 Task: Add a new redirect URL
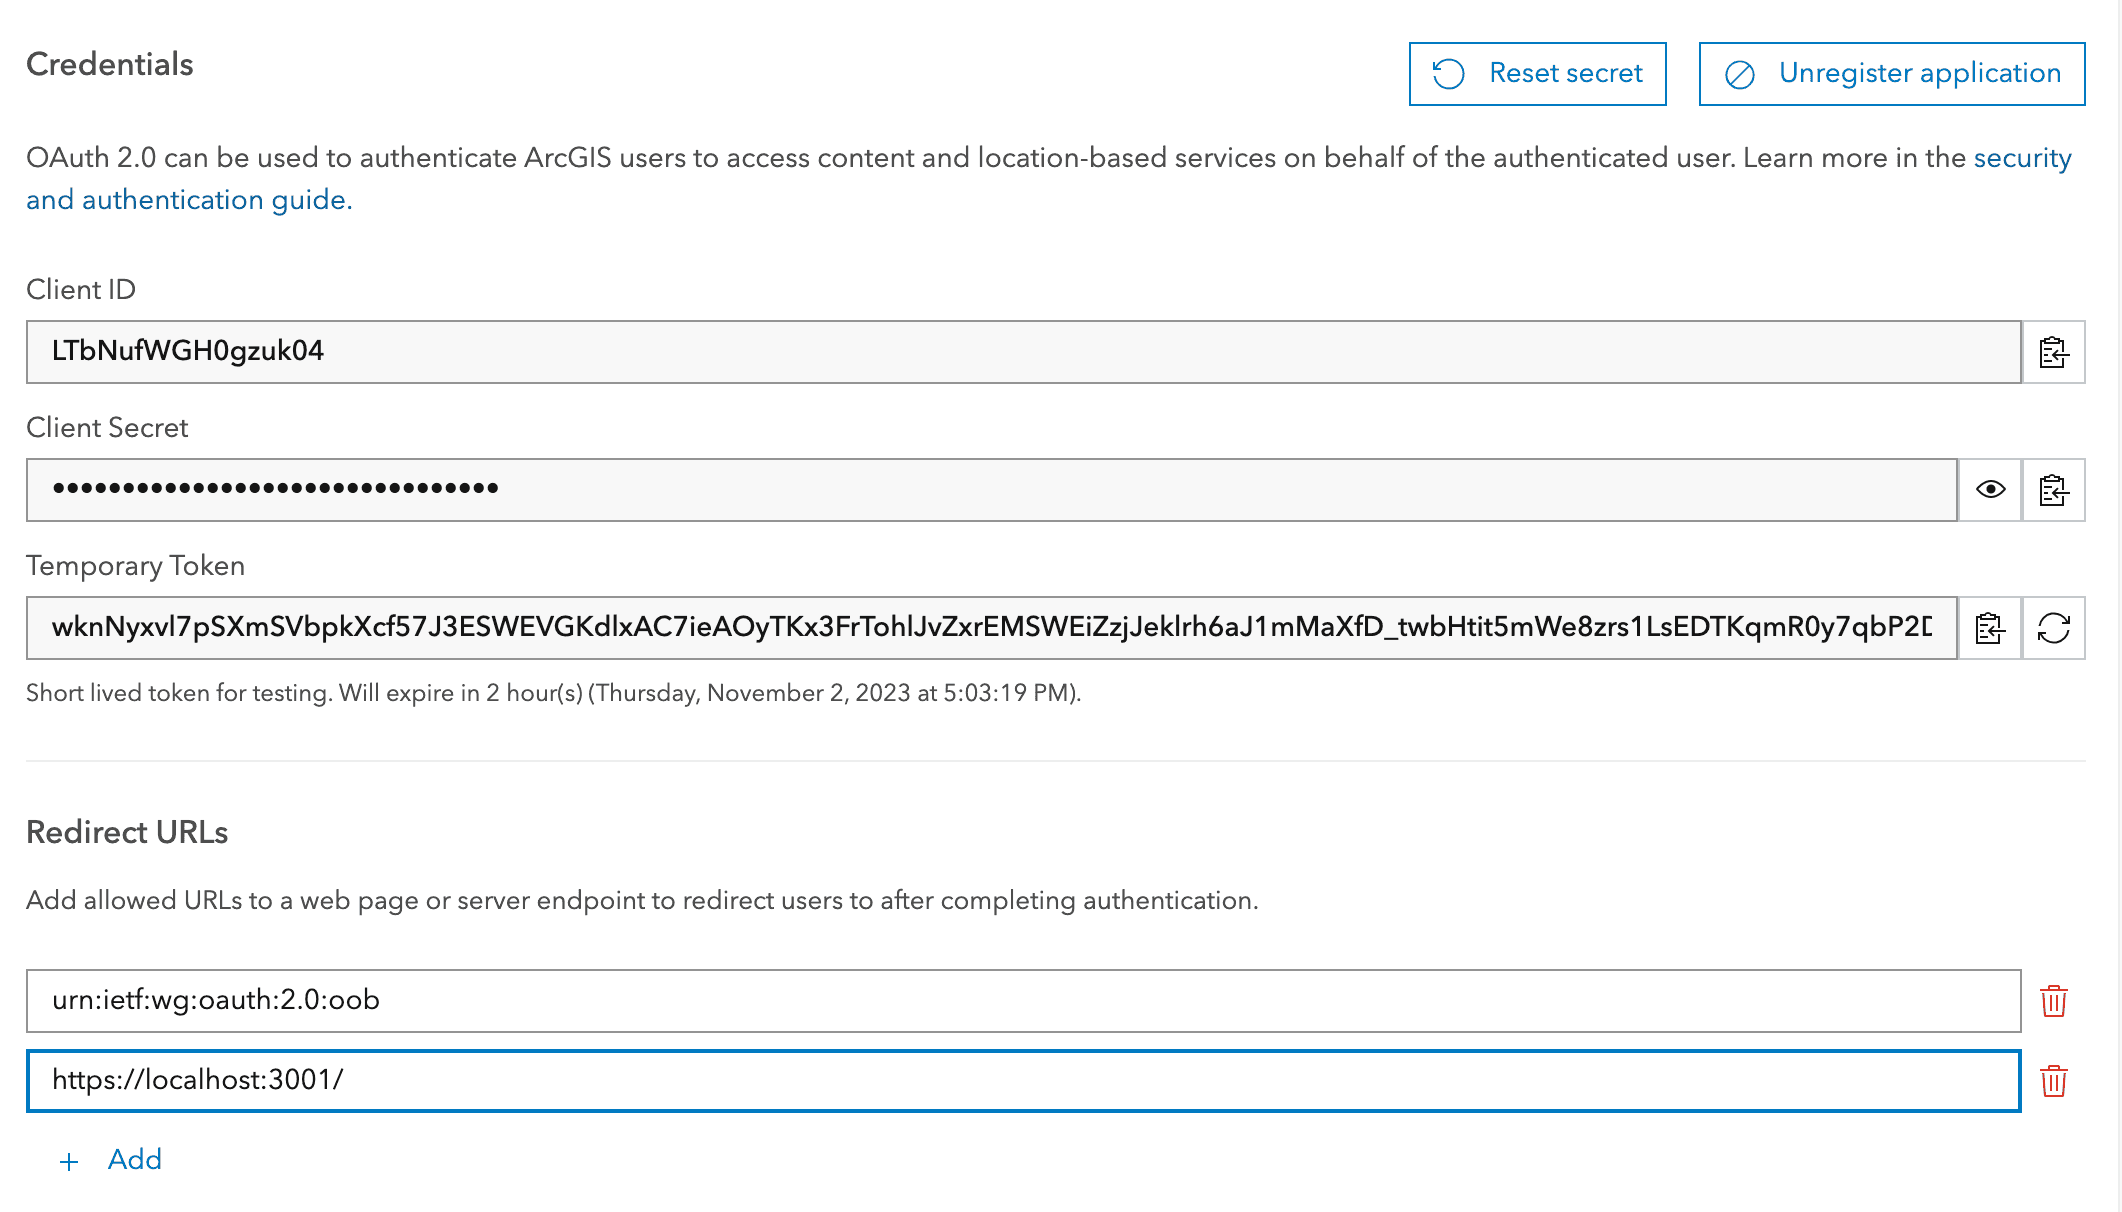[136, 1159]
